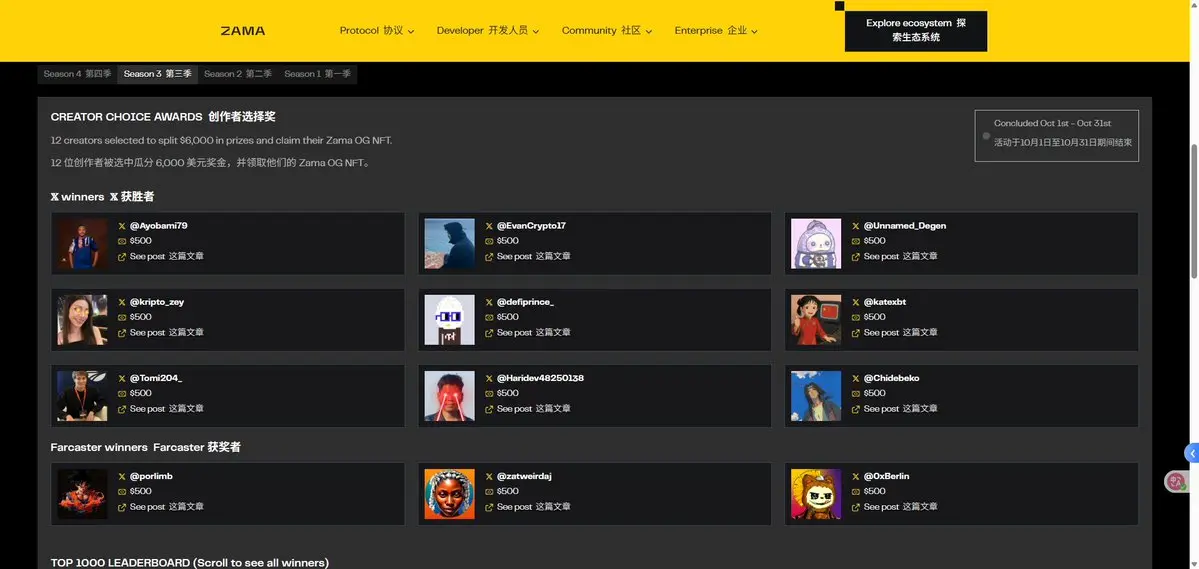Click the X icon beside @porlimb
Viewport: 1199px width, 569px height.
point(122,476)
